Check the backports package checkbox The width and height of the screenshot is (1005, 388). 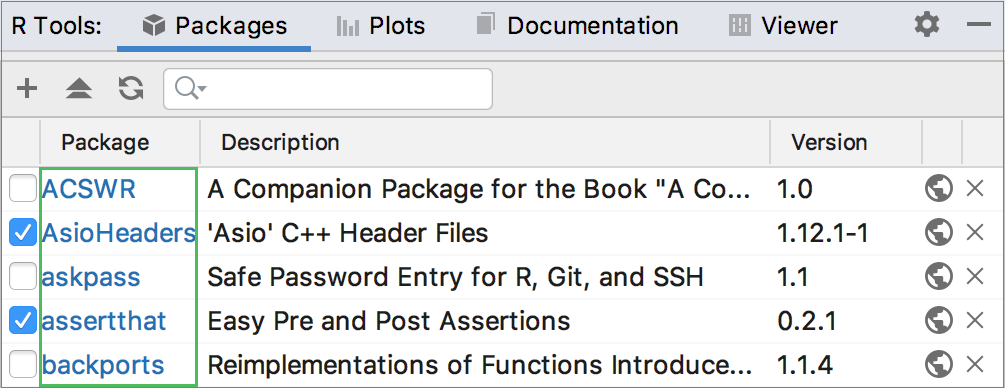coord(23,364)
